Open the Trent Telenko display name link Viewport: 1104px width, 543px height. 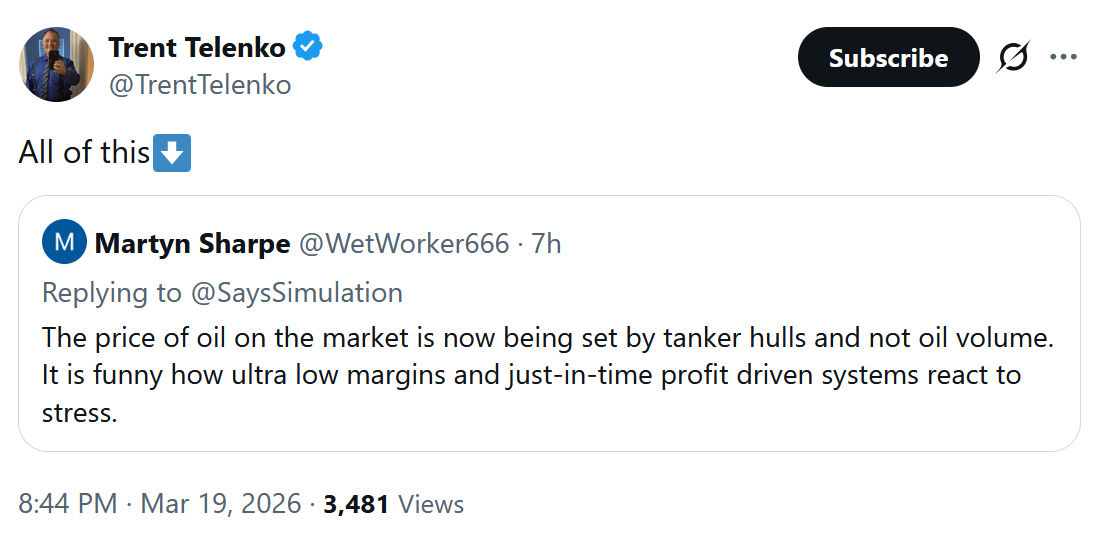pyautogui.click(x=196, y=47)
